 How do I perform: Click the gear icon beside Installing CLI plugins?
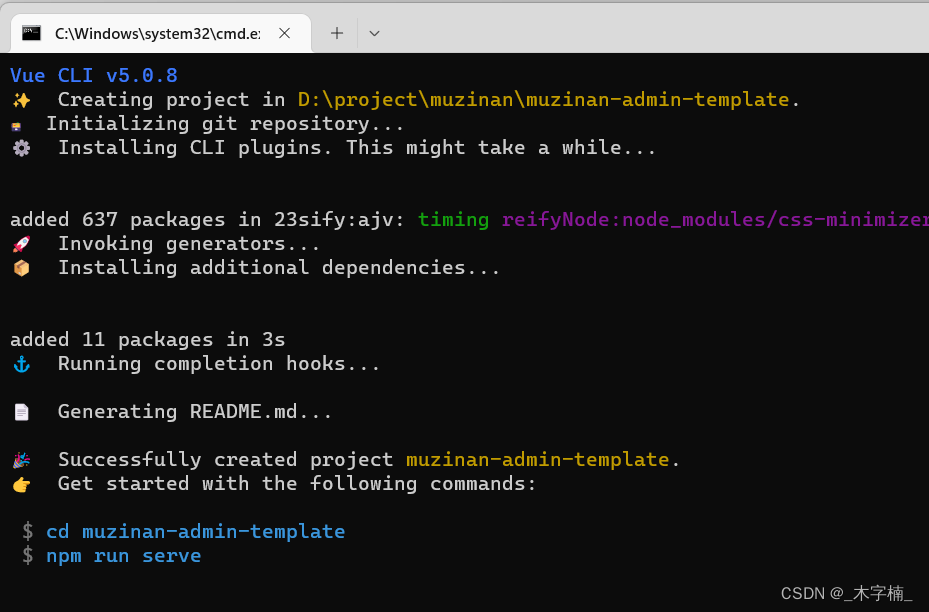[21, 148]
